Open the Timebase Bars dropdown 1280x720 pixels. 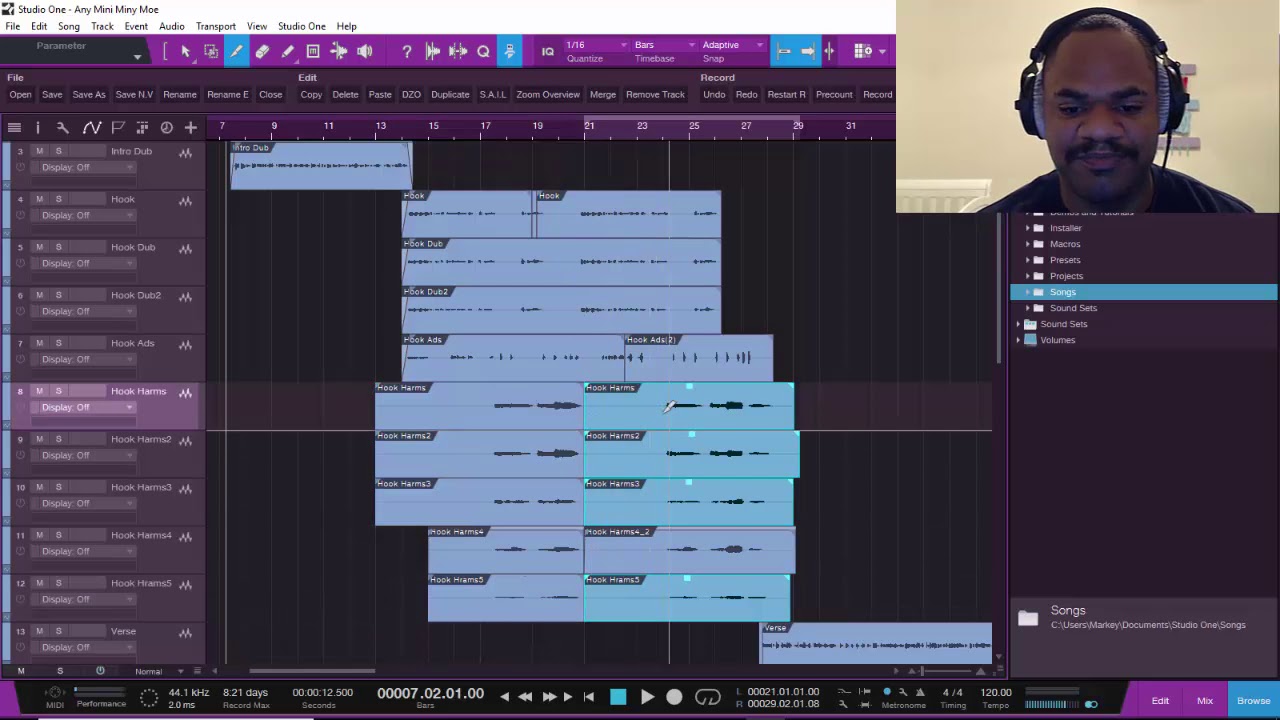[x=665, y=45]
